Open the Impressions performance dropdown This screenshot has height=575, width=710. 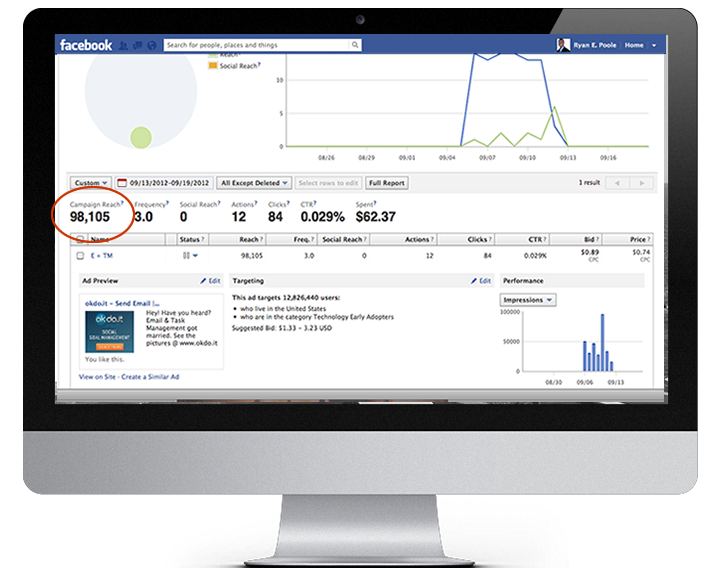pos(528,300)
